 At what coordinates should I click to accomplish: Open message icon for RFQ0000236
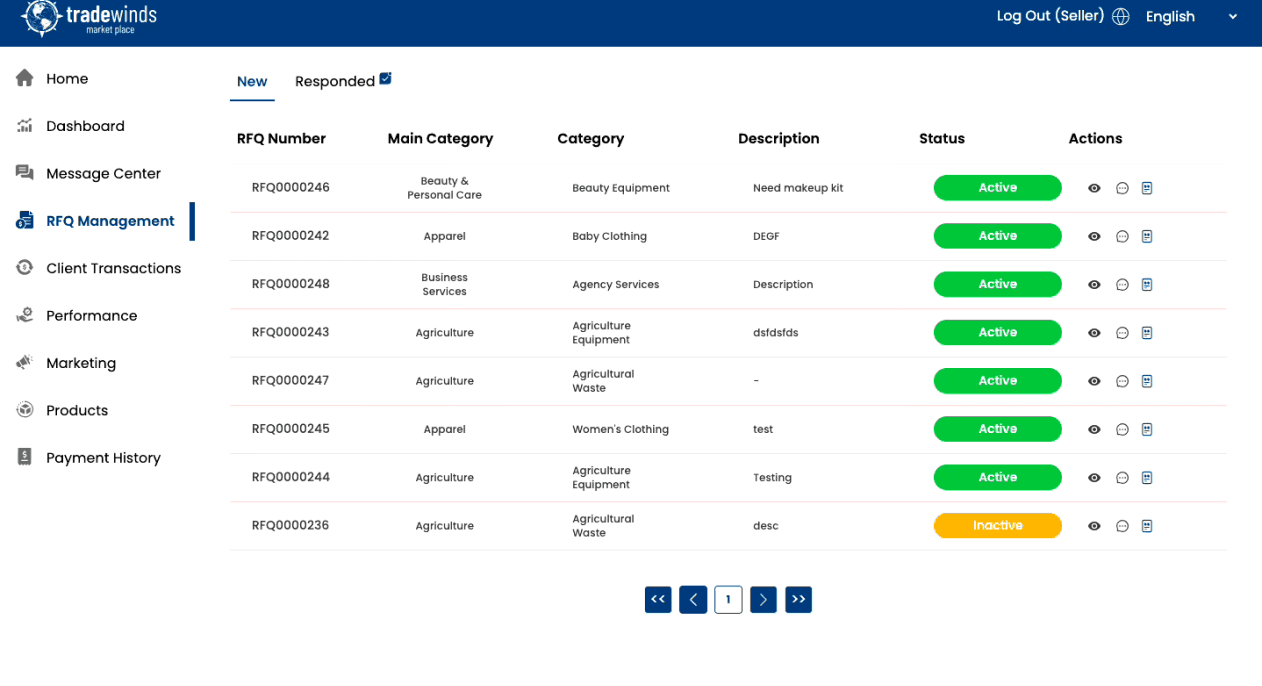(1122, 526)
